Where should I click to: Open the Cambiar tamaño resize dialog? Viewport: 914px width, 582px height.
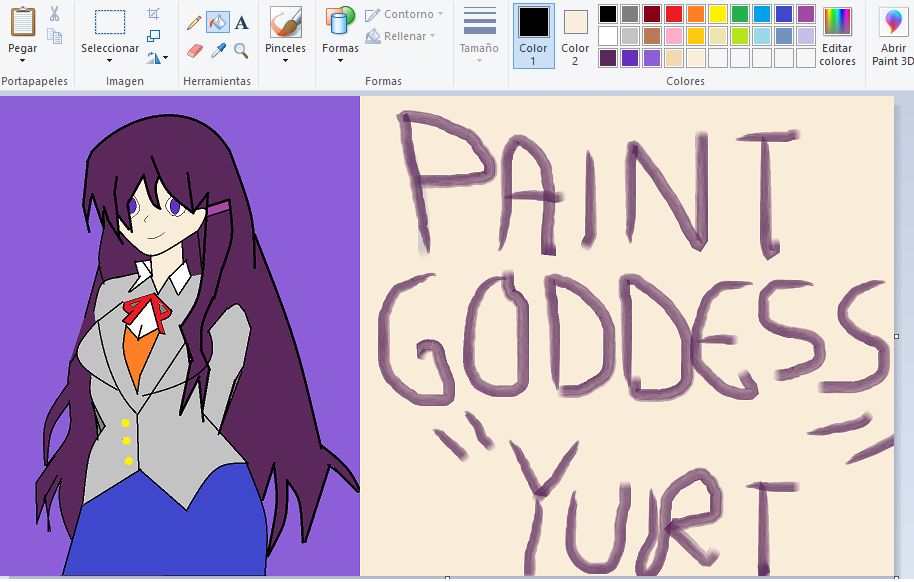(x=152, y=35)
